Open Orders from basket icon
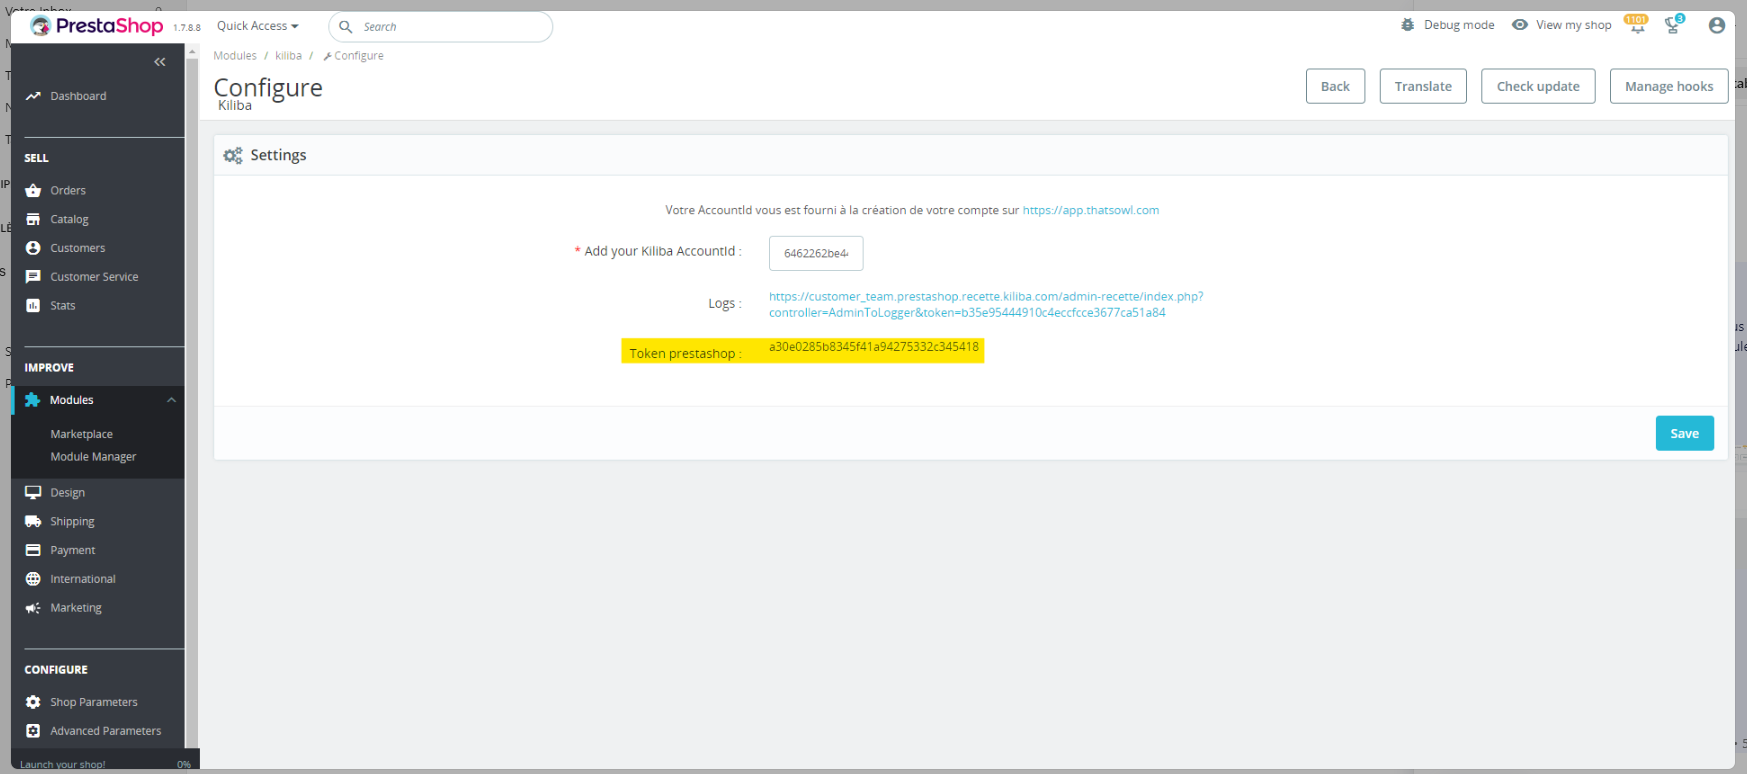 click(33, 190)
